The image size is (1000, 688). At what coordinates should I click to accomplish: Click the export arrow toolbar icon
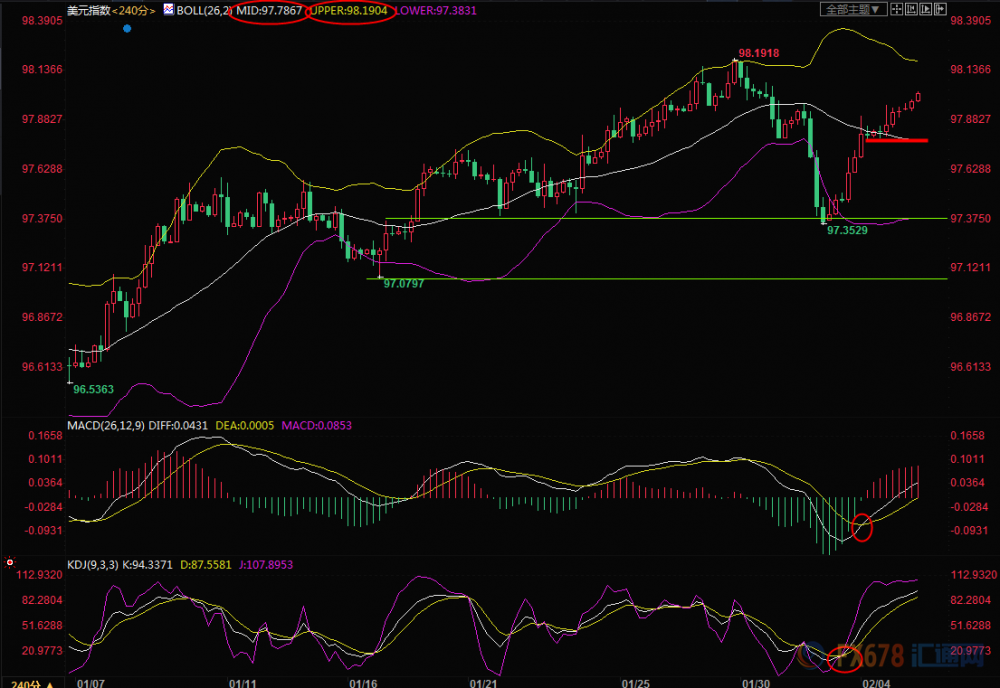(940, 9)
